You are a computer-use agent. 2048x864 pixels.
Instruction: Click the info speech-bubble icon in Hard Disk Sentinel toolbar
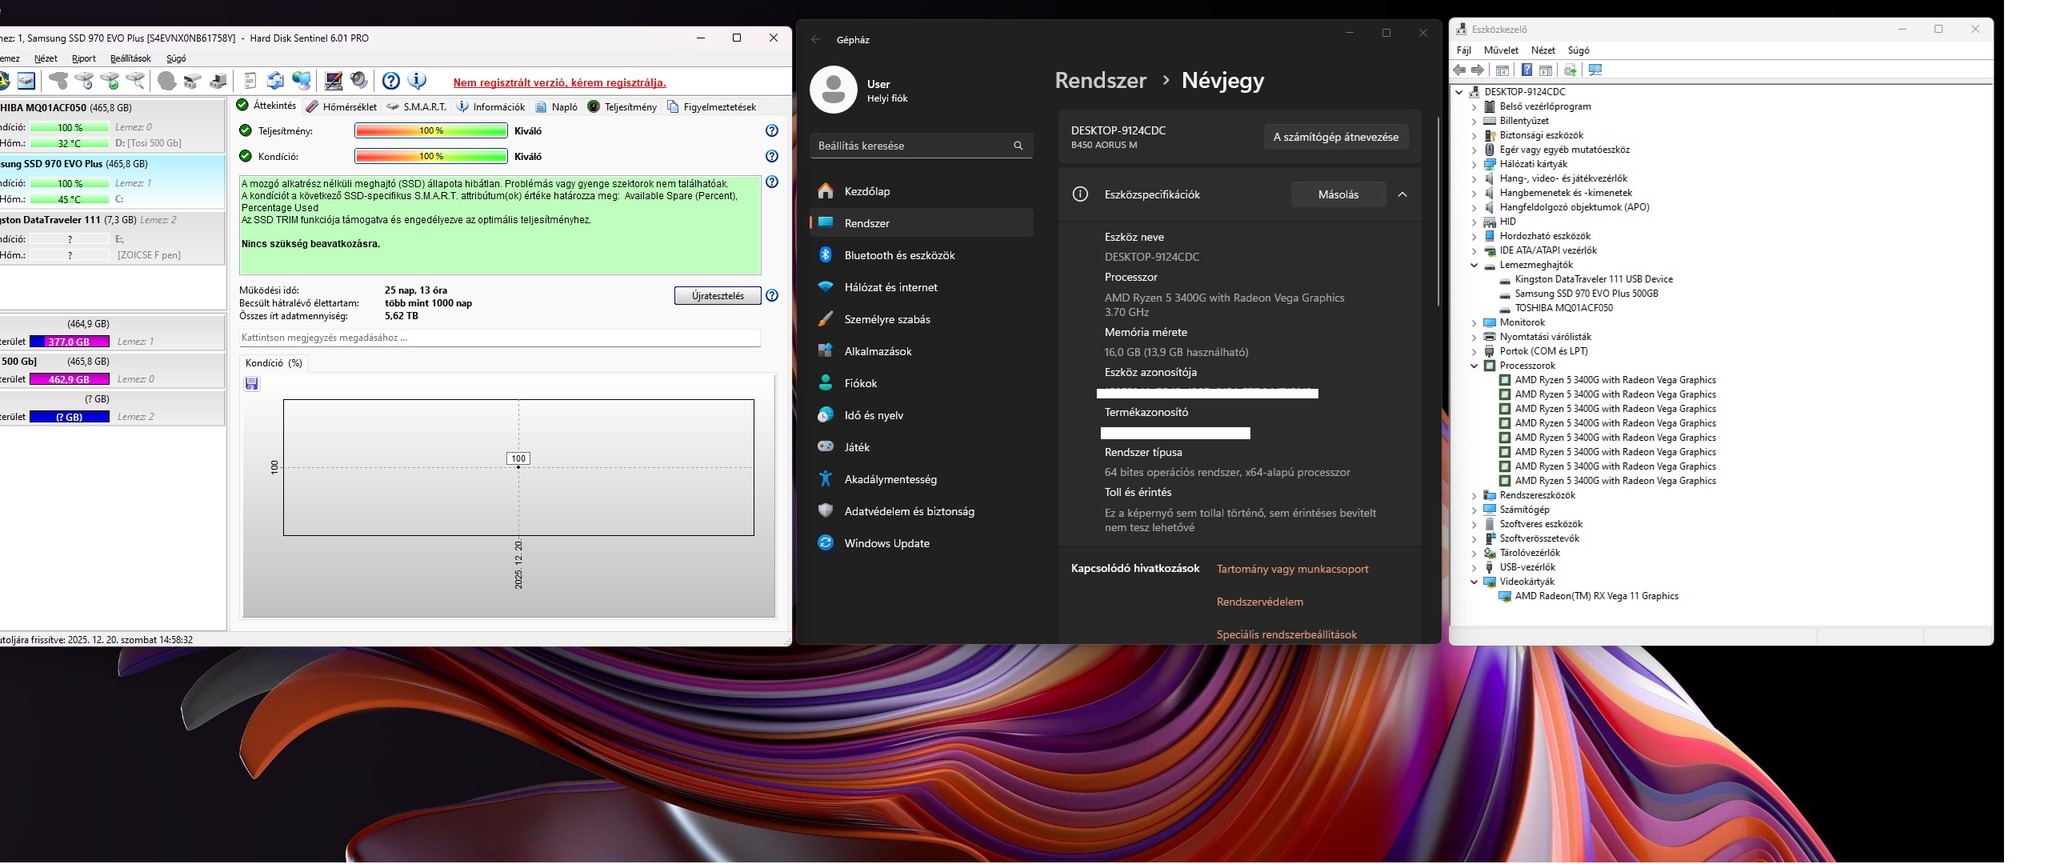coord(417,81)
